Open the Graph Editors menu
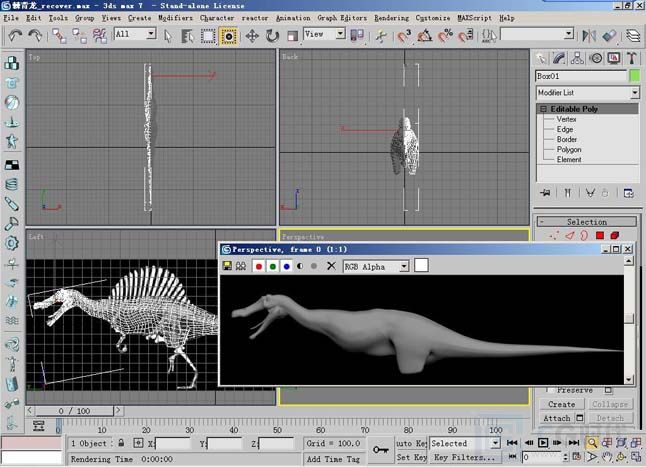The width and height of the screenshot is (646, 467). coord(342,18)
